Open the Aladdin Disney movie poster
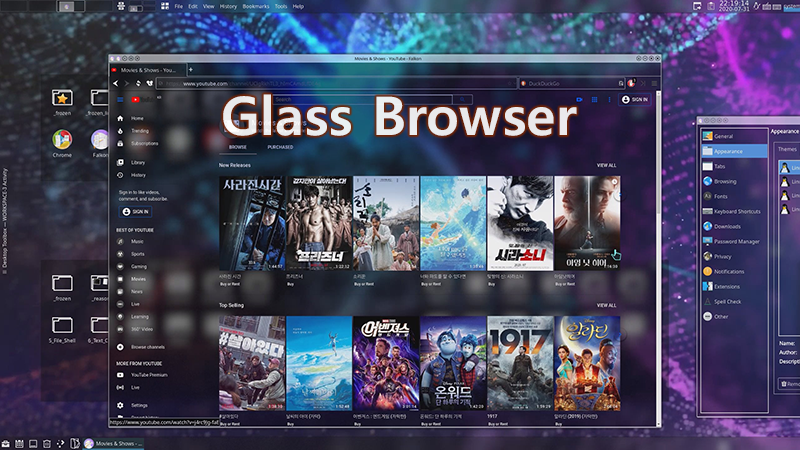This screenshot has height=450, width=800. 587,363
